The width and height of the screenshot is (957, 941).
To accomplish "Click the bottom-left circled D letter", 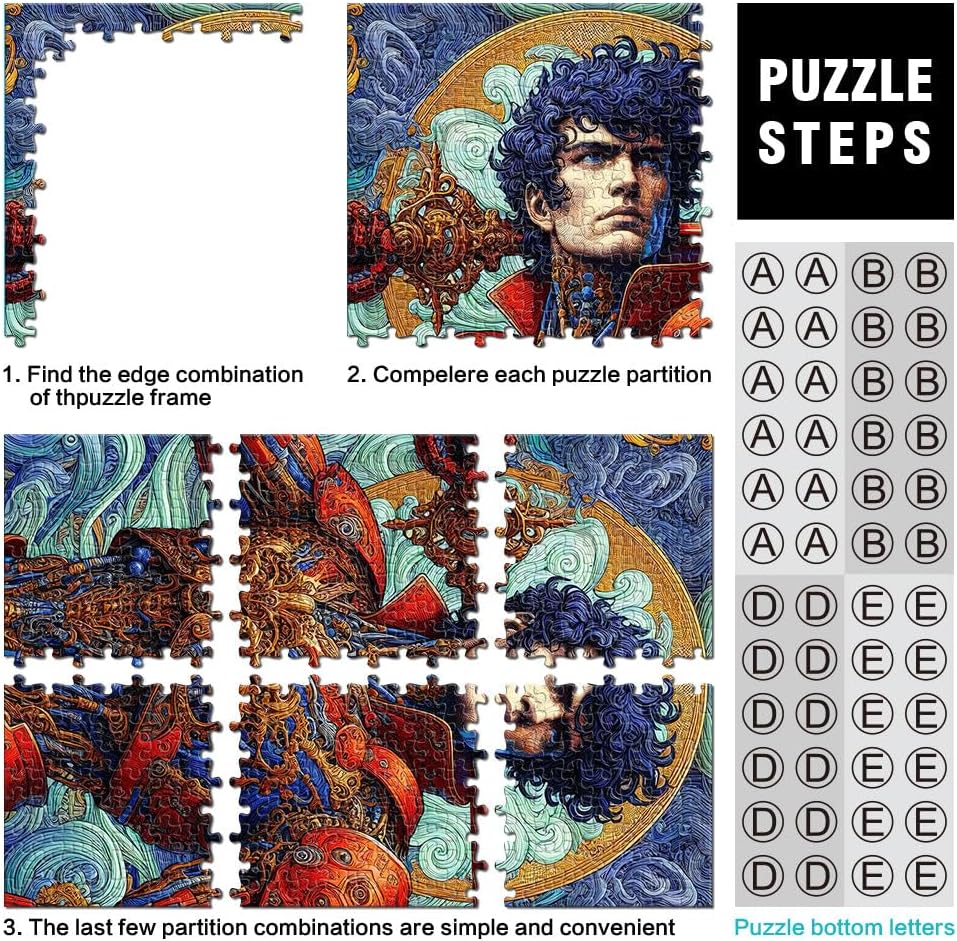I will [x=763, y=876].
